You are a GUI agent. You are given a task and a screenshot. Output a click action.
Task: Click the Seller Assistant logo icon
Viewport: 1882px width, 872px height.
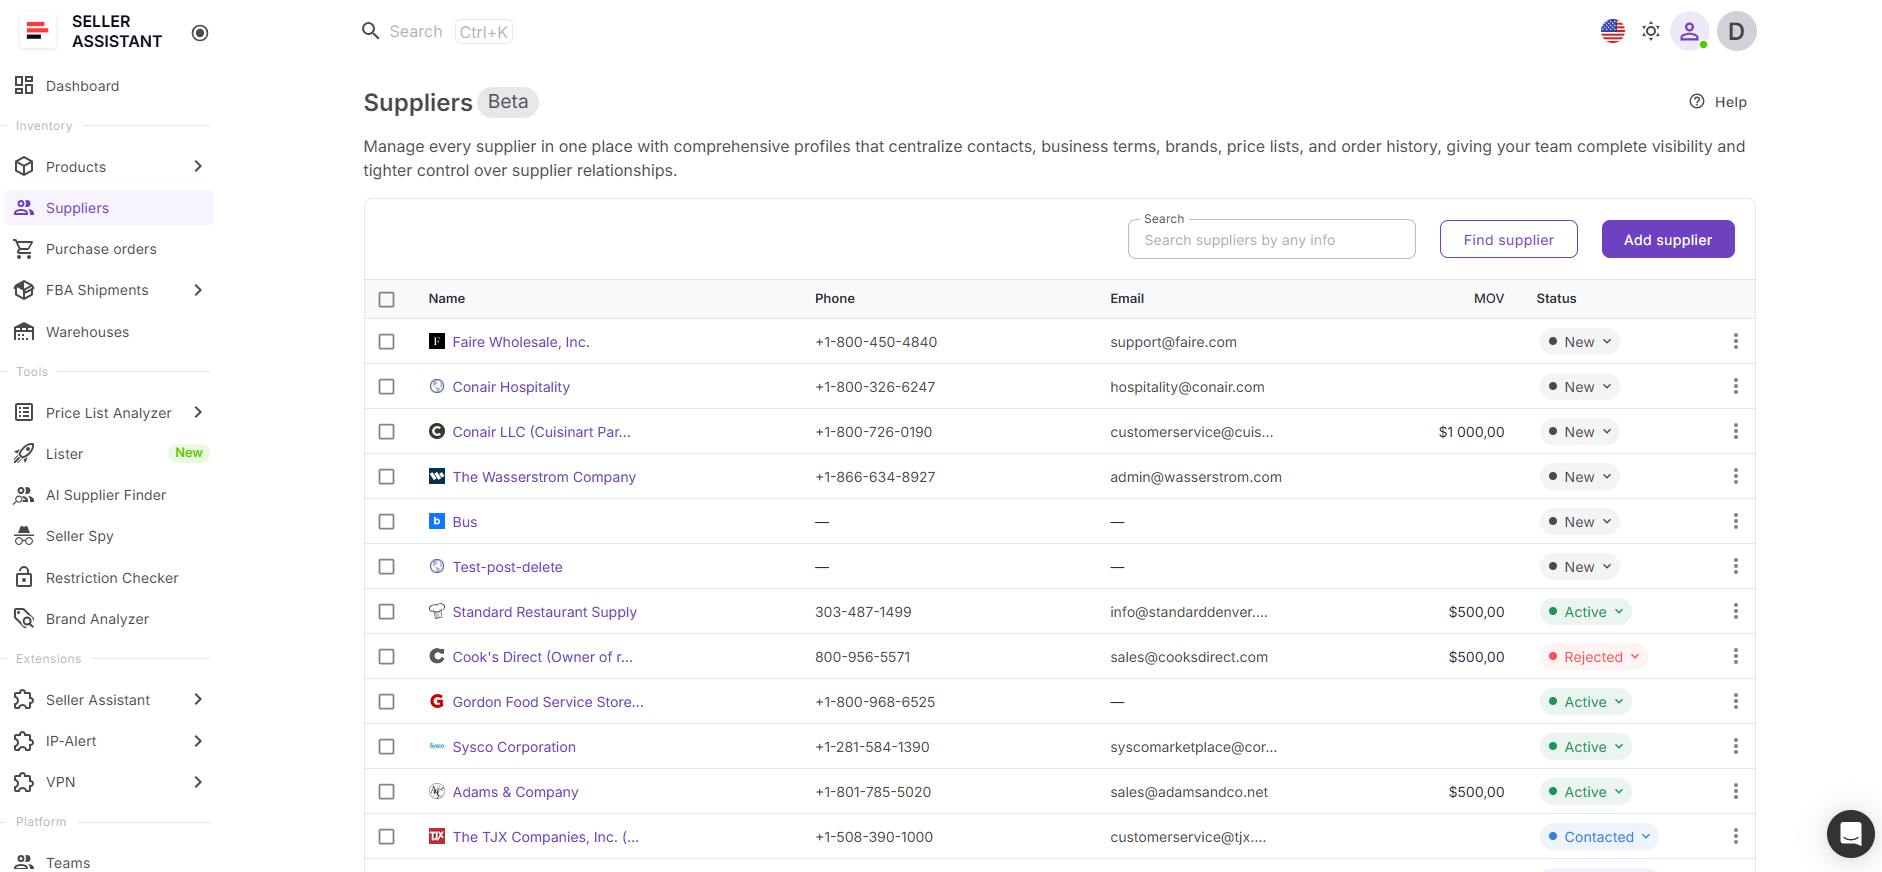pos(37,31)
